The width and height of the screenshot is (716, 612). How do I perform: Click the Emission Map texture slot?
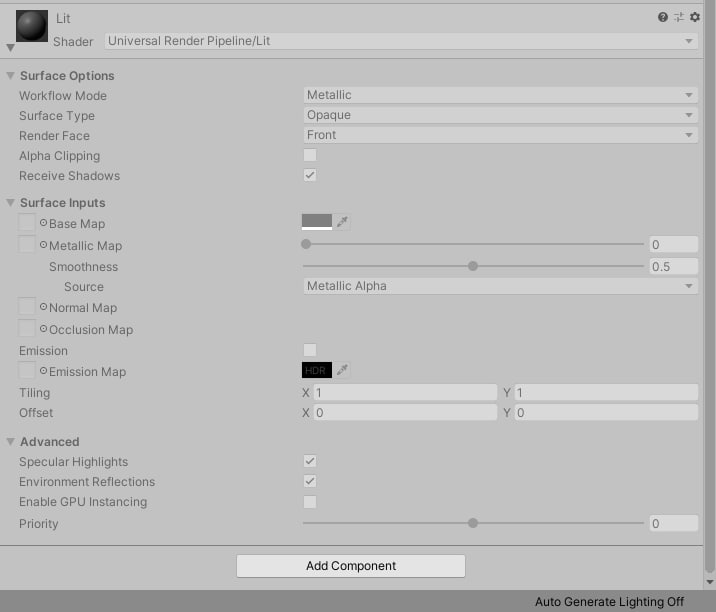click(26, 370)
